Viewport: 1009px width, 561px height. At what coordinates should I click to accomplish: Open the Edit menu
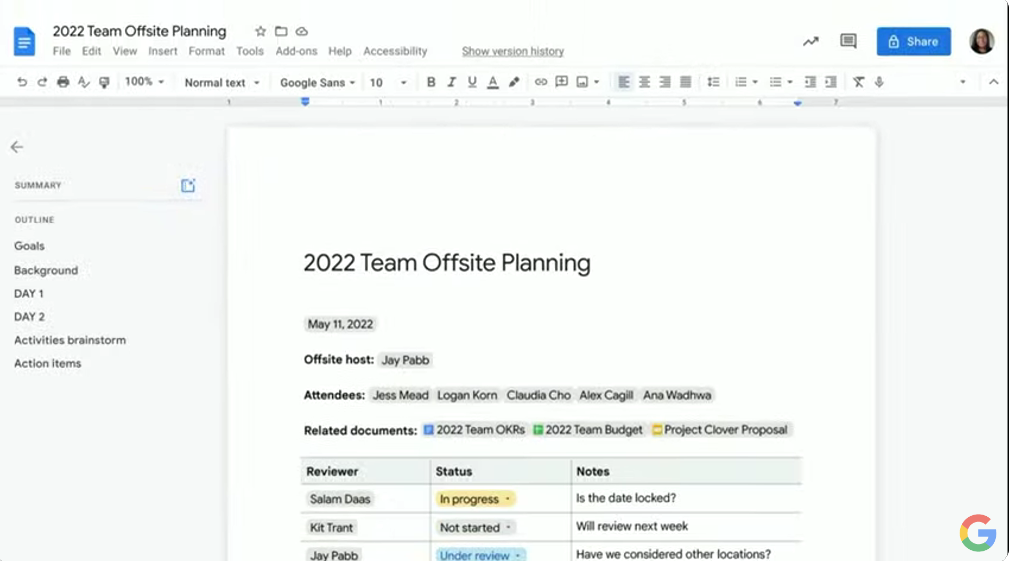tap(91, 51)
